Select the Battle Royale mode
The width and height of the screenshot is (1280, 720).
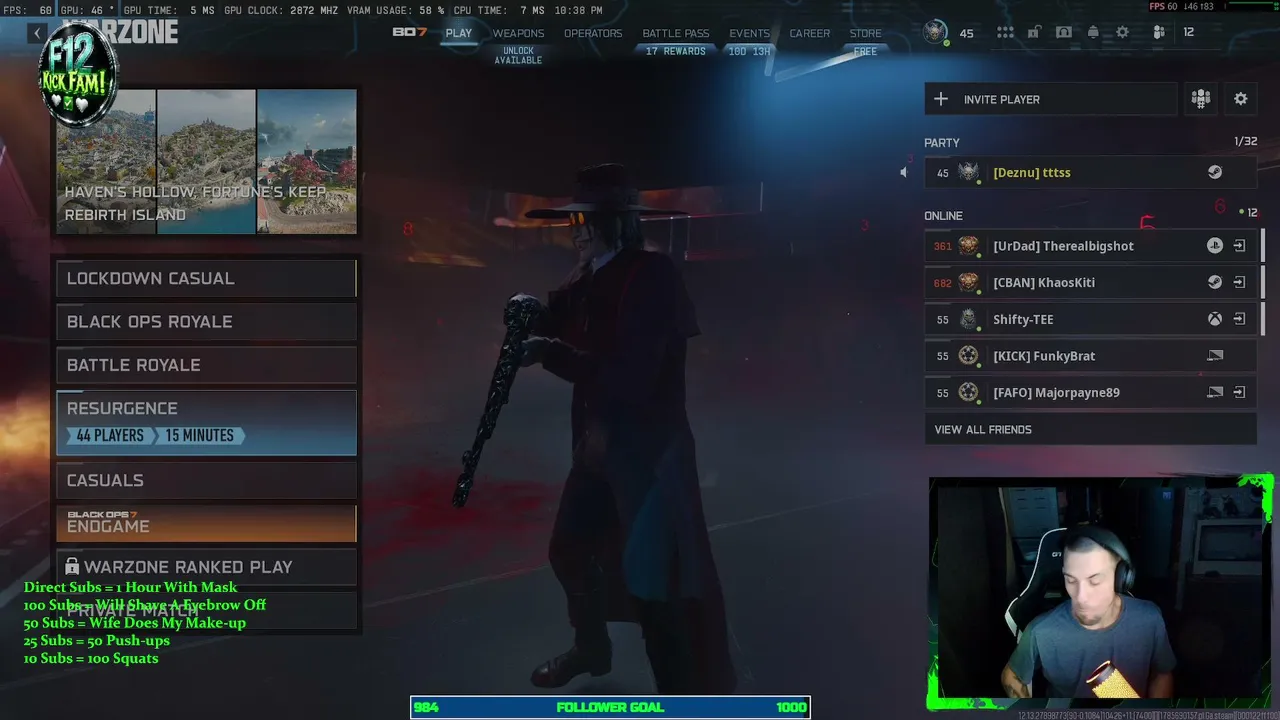pos(206,365)
